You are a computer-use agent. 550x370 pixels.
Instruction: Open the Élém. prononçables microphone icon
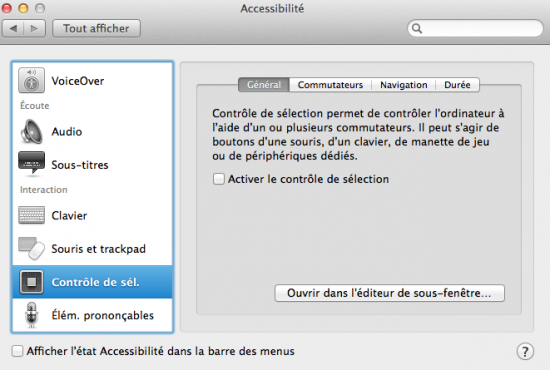[32, 315]
